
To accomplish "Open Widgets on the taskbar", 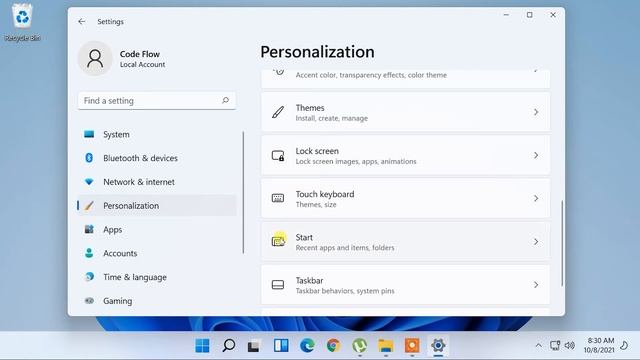I will tap(281, 346).
